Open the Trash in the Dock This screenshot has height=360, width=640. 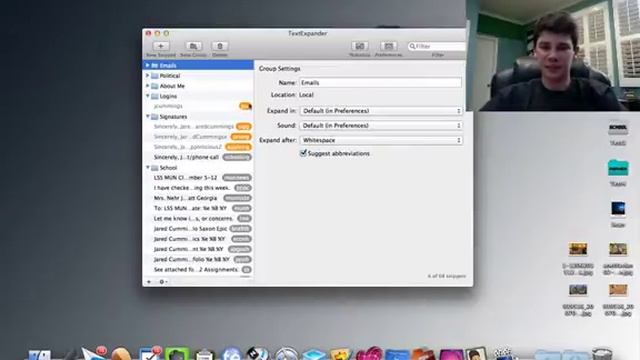tap(602, 353)
